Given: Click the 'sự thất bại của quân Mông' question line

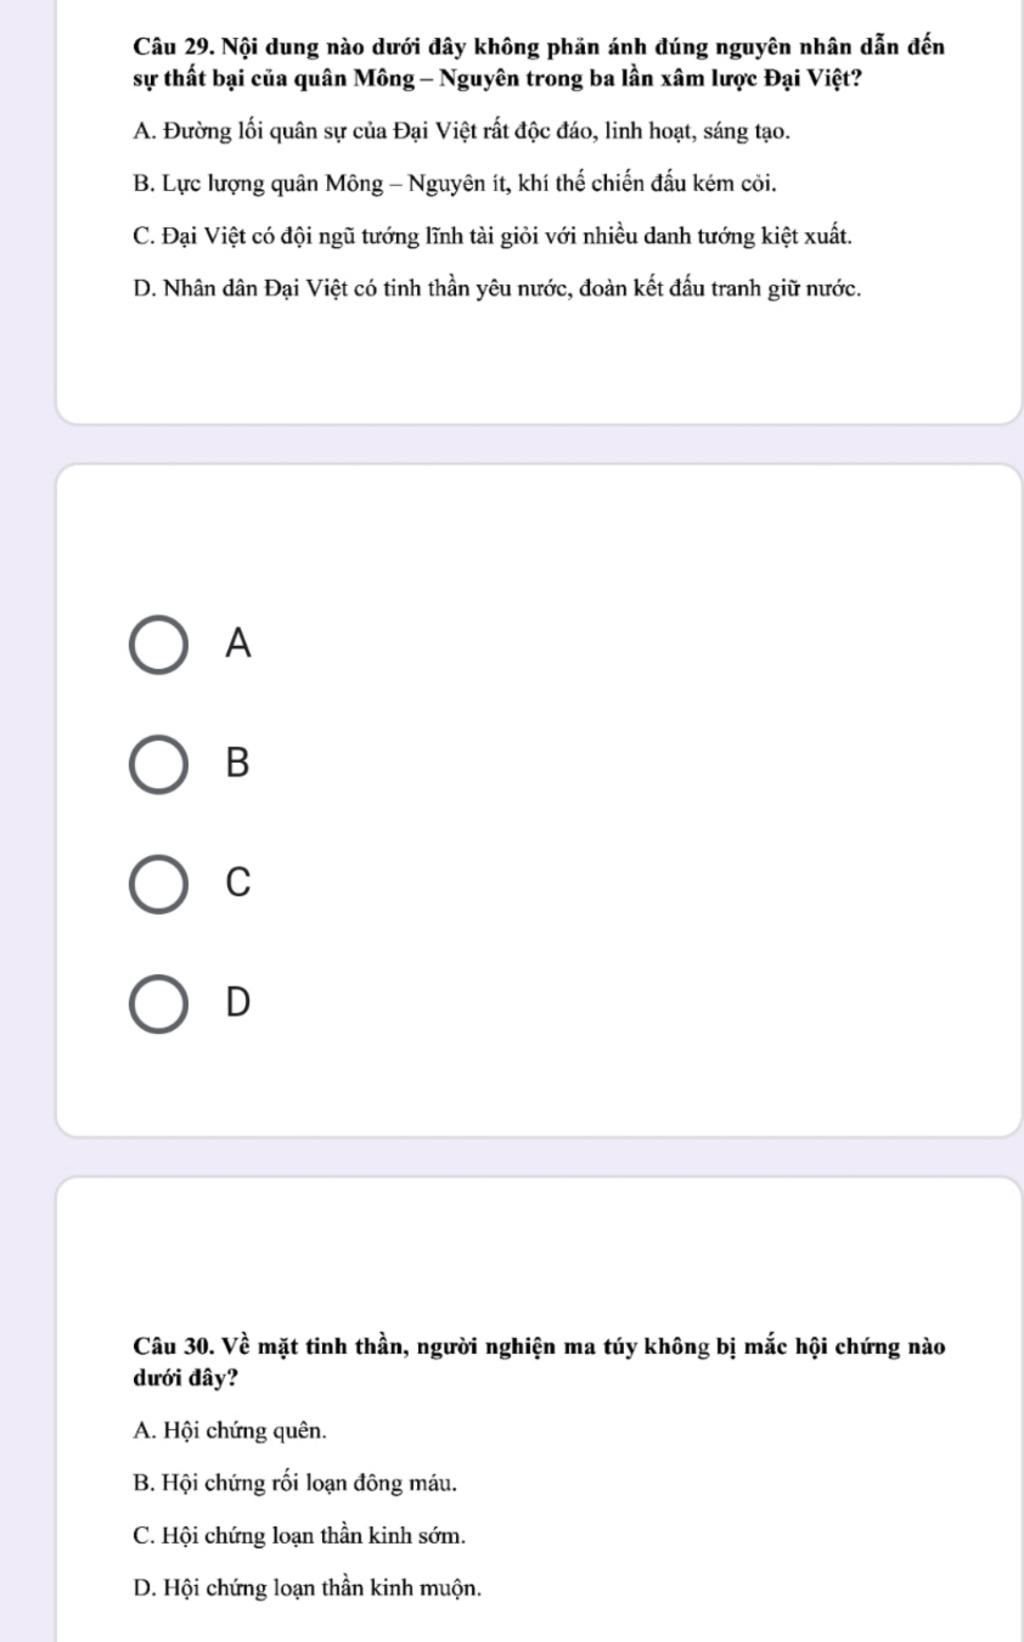Looking at the screenshot, I should [x=498, y=79].
